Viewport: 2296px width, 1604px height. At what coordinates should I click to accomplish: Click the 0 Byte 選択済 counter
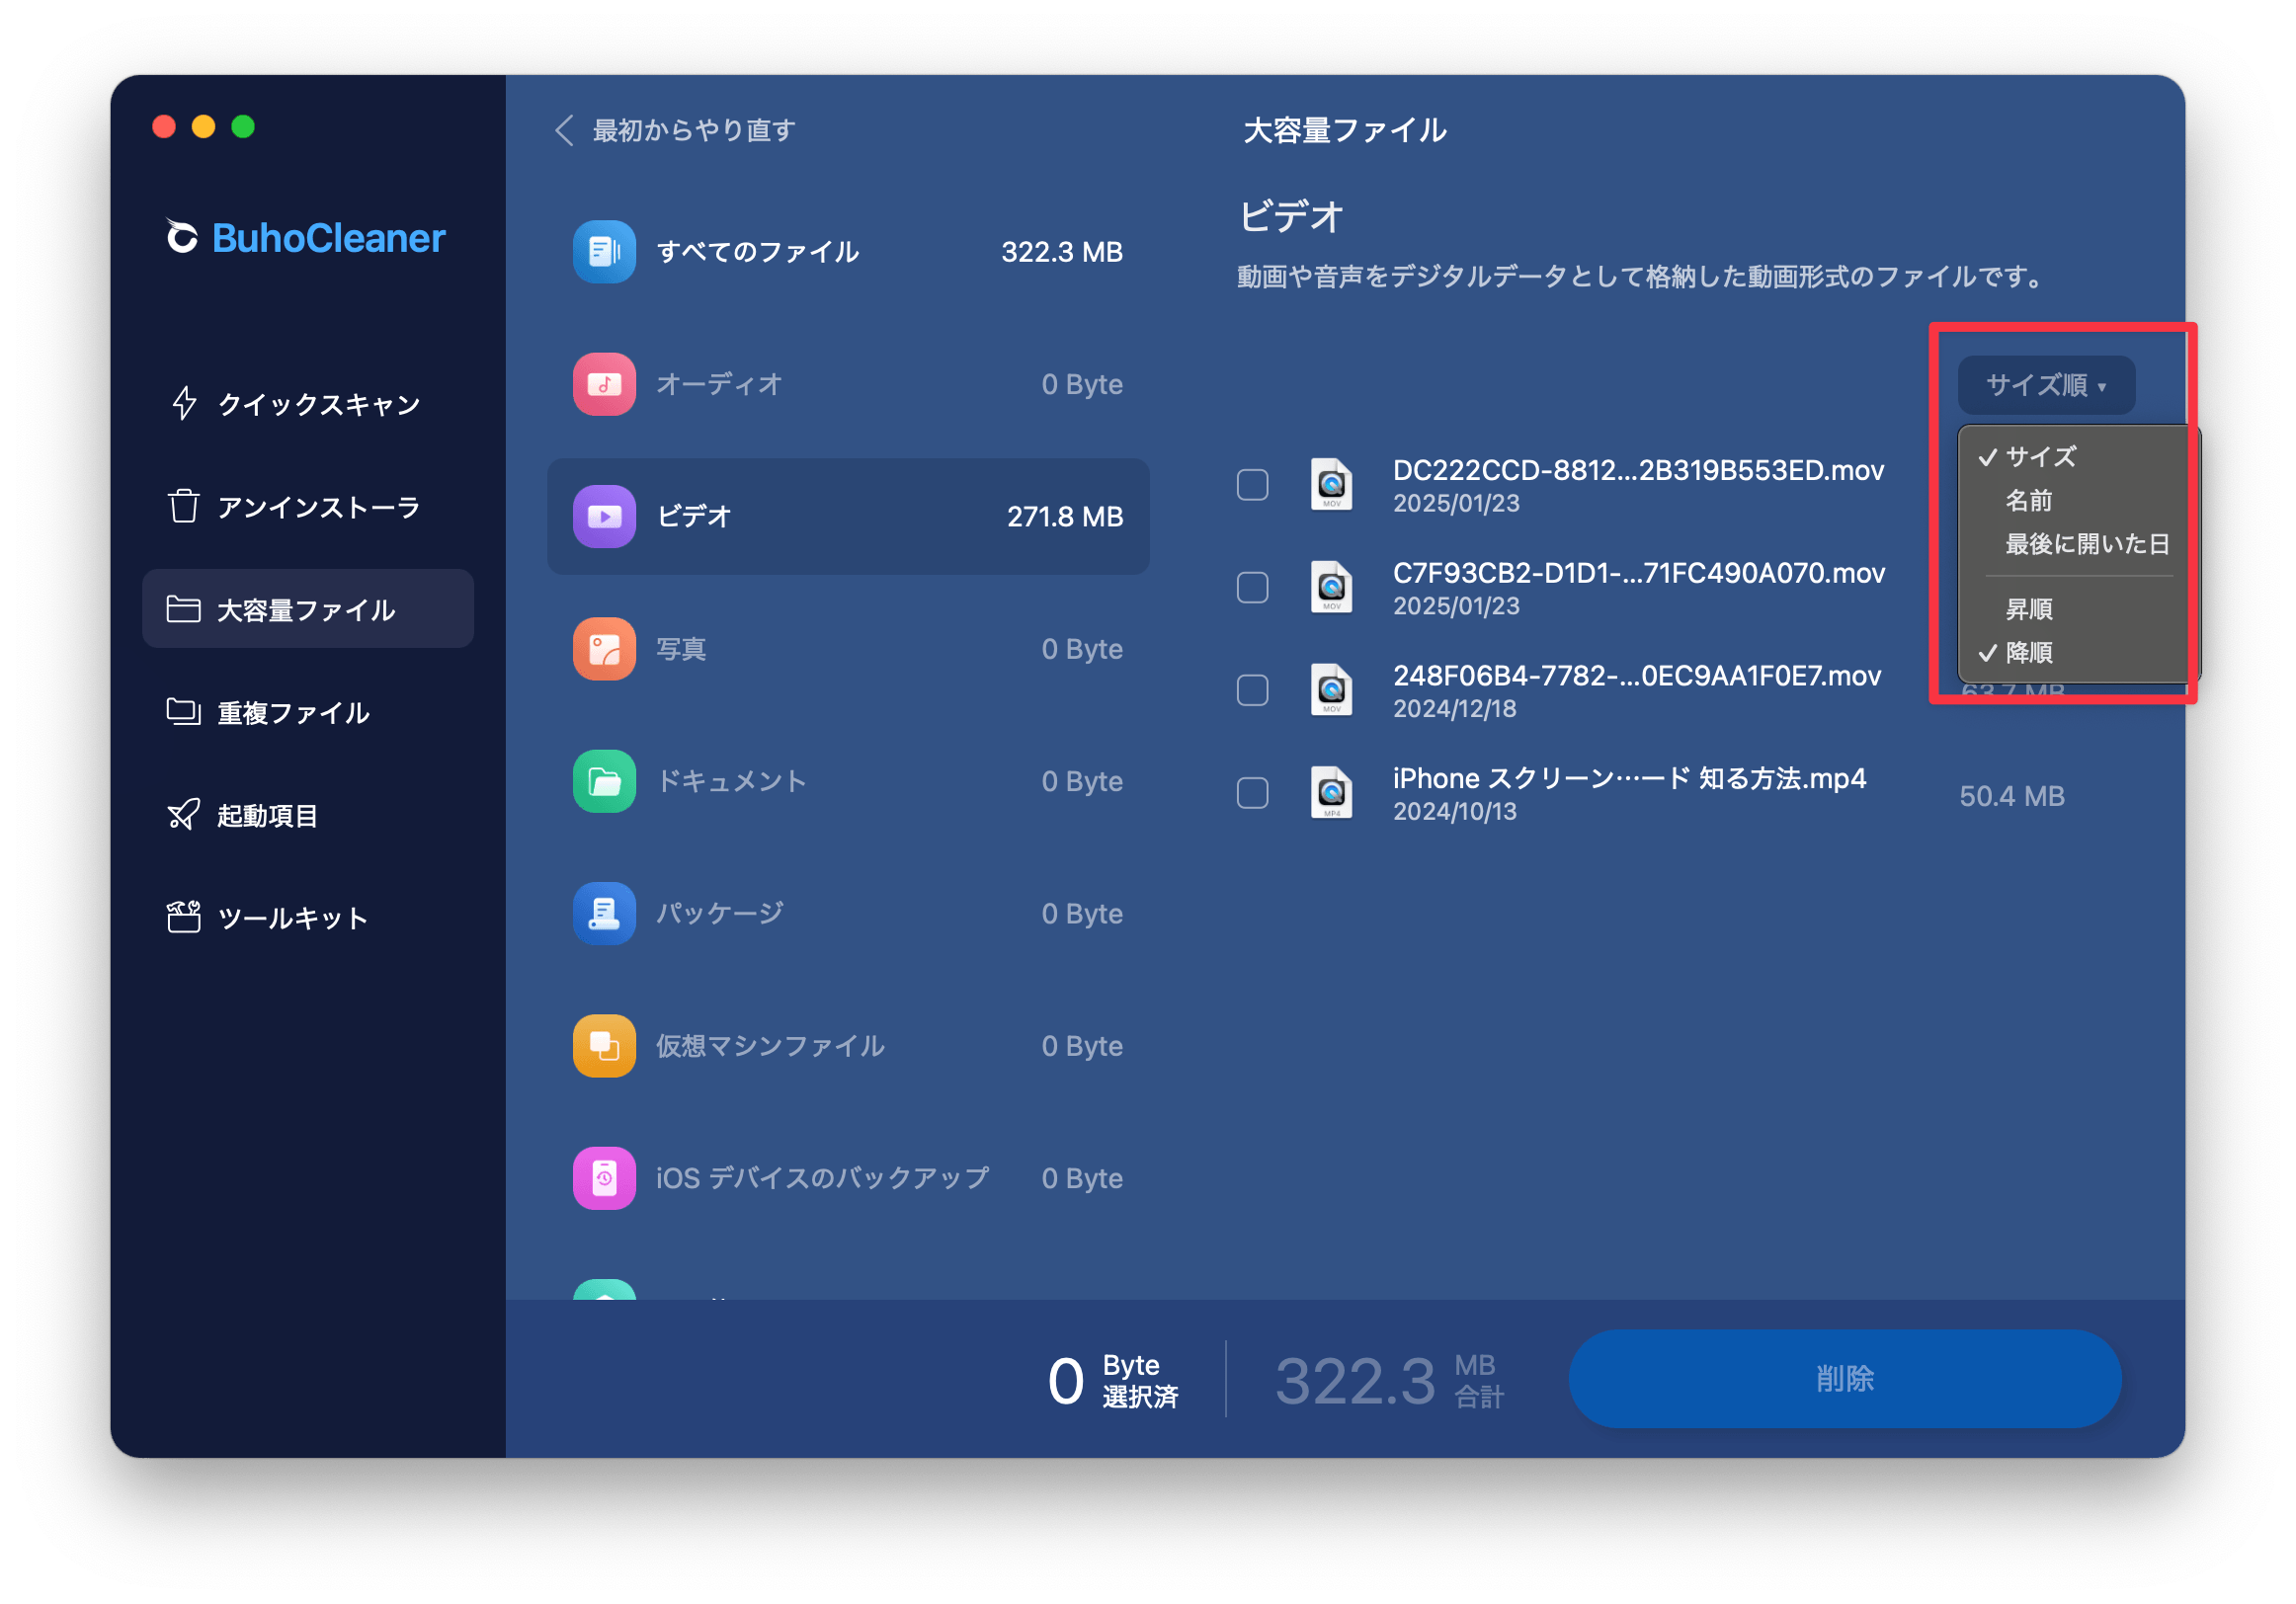1112,1380
